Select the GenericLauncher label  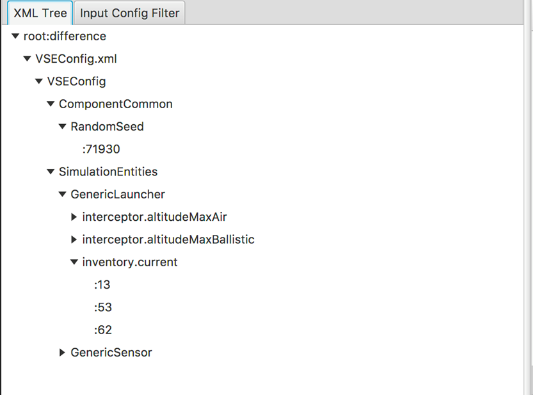point(118,194)
